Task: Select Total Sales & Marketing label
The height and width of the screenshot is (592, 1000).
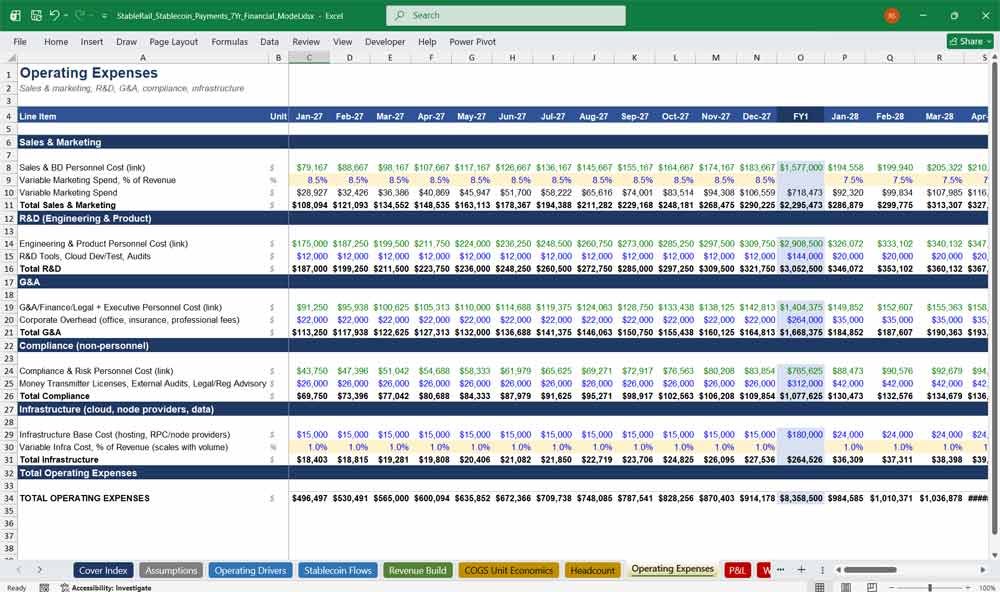Action: coord(67,205)
